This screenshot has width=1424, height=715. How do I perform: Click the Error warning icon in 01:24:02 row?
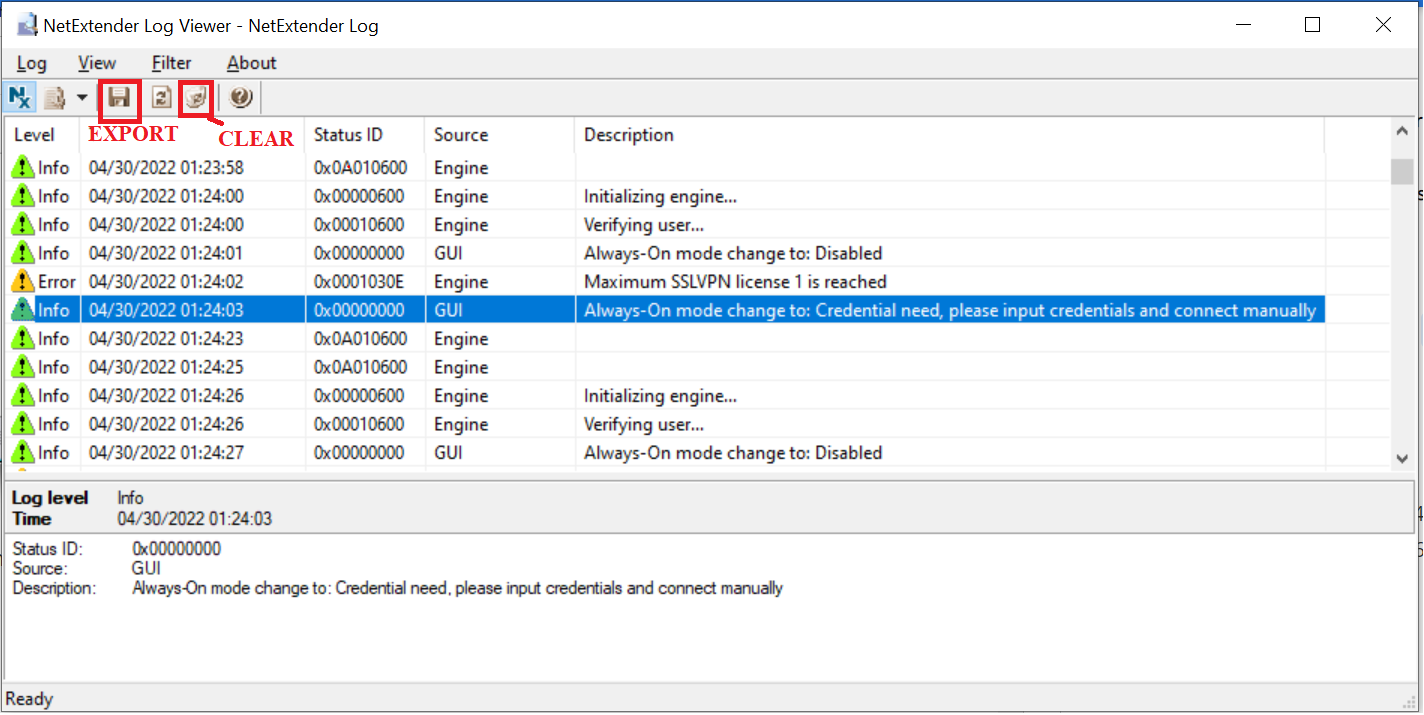click(x=23, y=282)
